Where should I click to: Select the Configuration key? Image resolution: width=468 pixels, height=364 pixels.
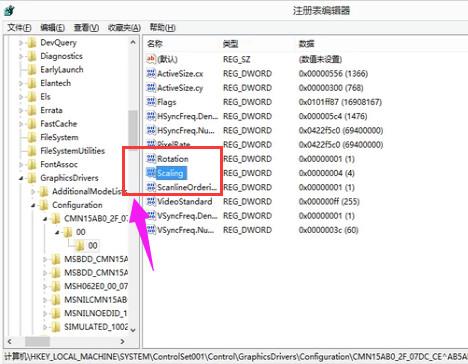[77, 205]
